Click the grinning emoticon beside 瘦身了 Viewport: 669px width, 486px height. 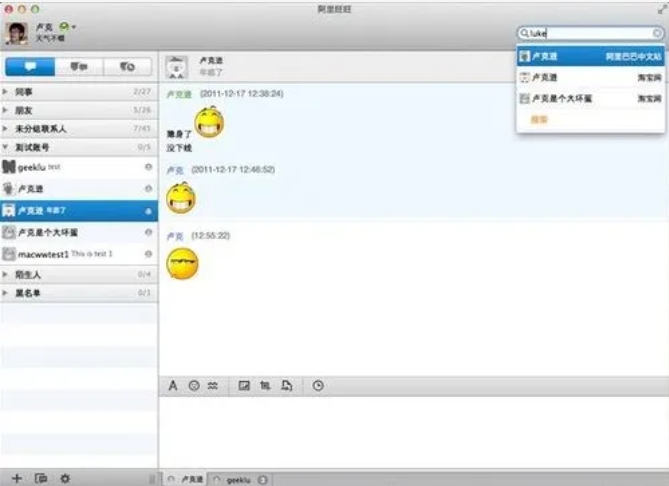pos(209,122)
